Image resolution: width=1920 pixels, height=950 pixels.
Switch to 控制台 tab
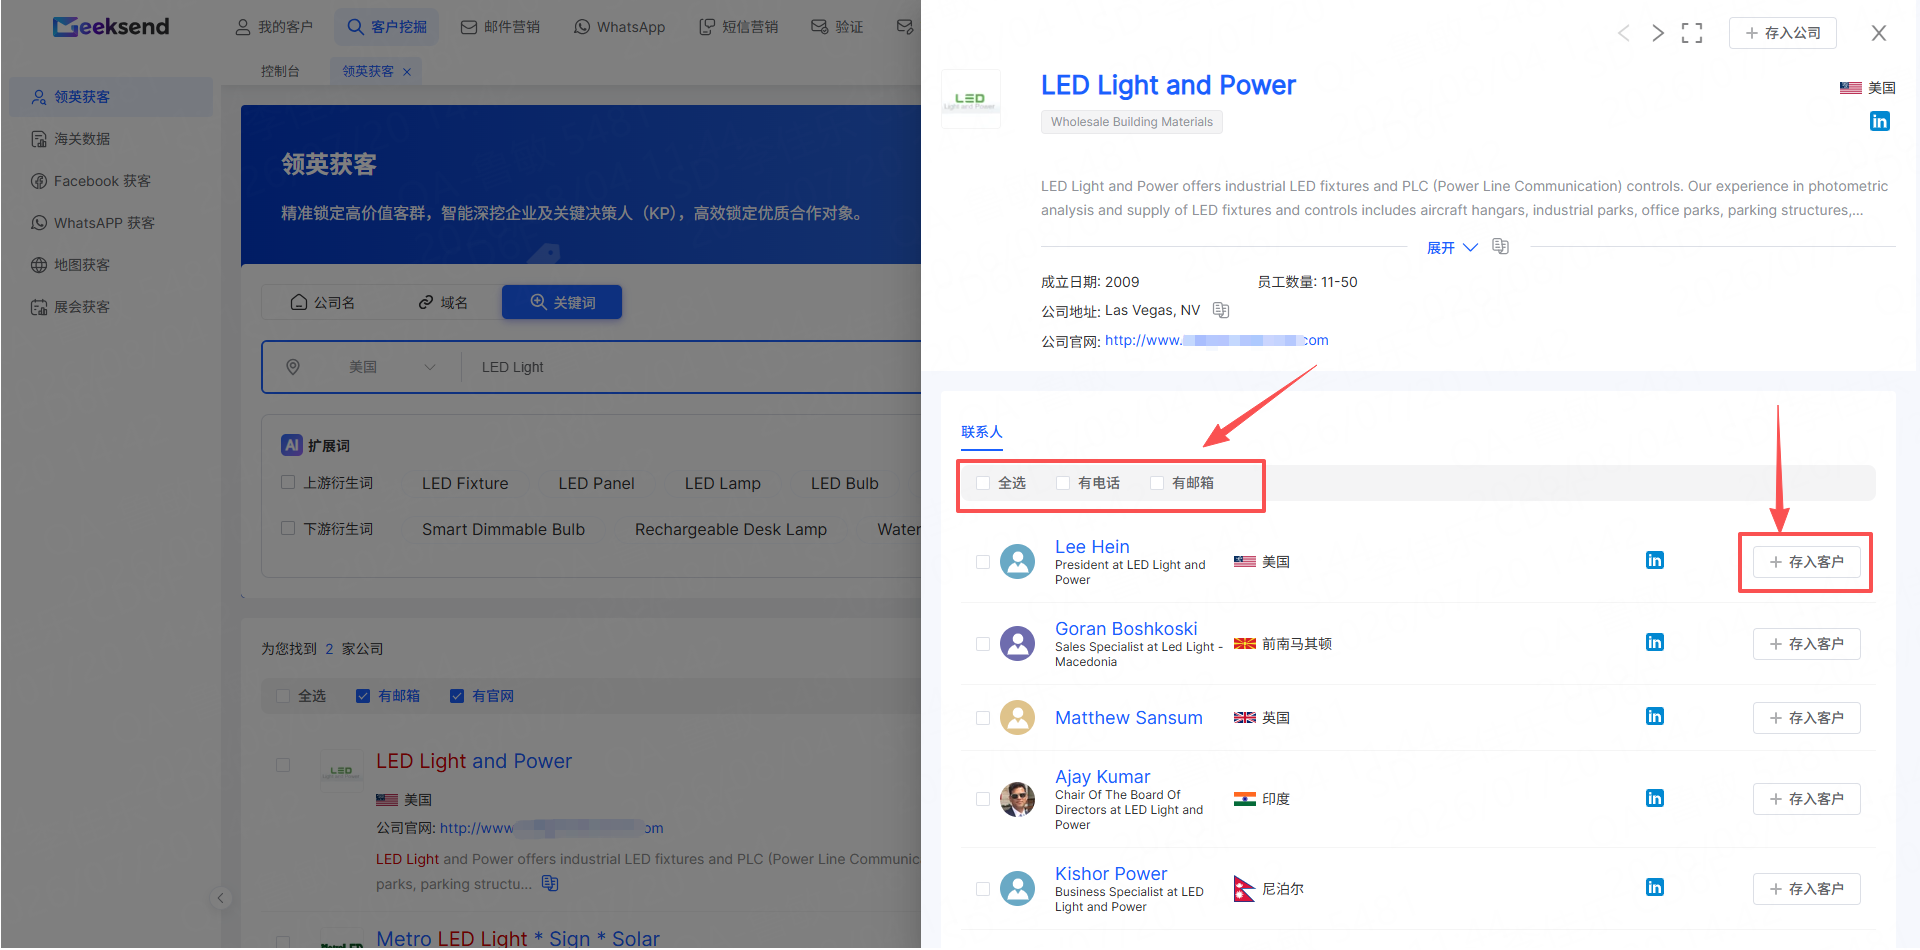pyautogui.click(x=280, y=72)
